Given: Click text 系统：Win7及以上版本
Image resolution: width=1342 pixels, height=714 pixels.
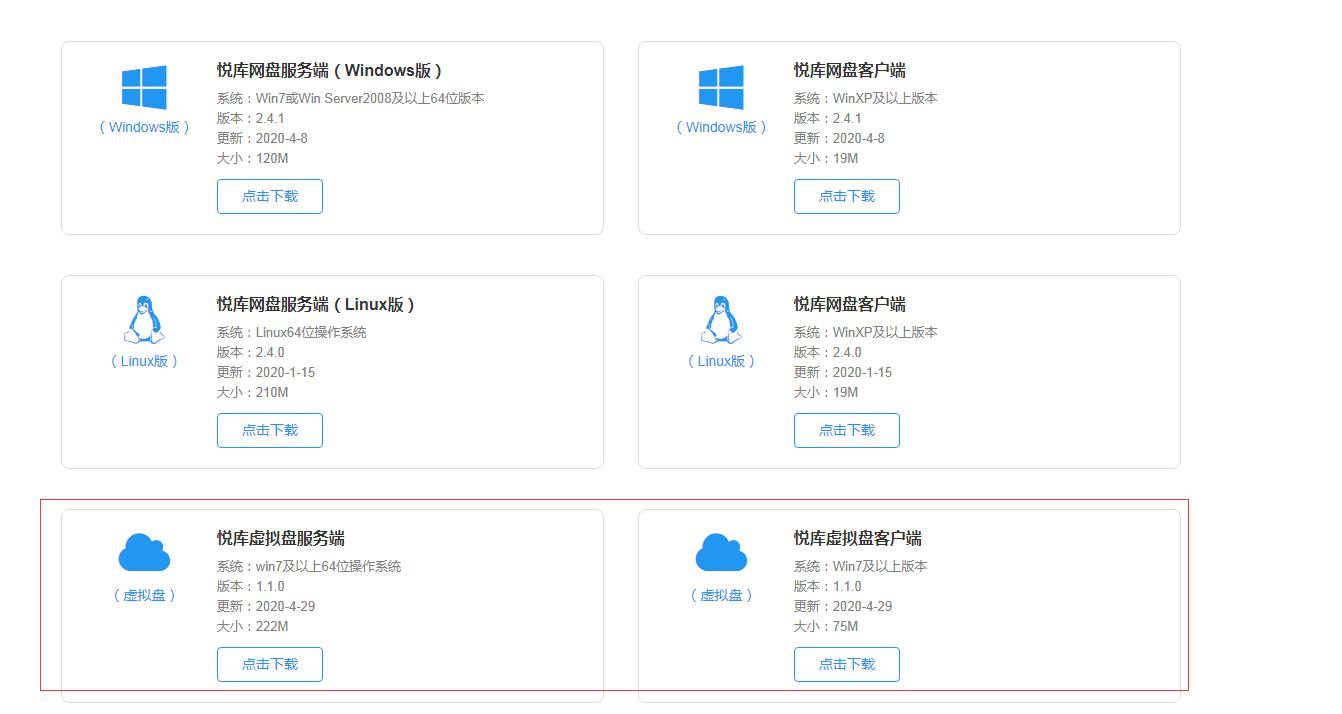Looking at the screenshot, I should (861, 566).
